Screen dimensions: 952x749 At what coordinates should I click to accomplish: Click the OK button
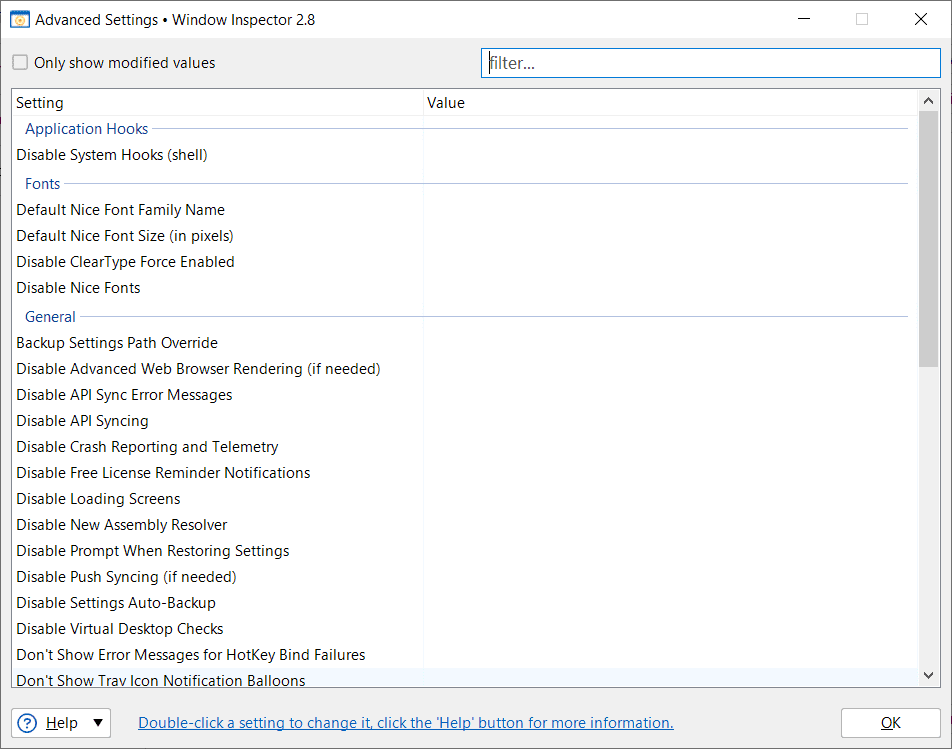click(x=890, y=723)
